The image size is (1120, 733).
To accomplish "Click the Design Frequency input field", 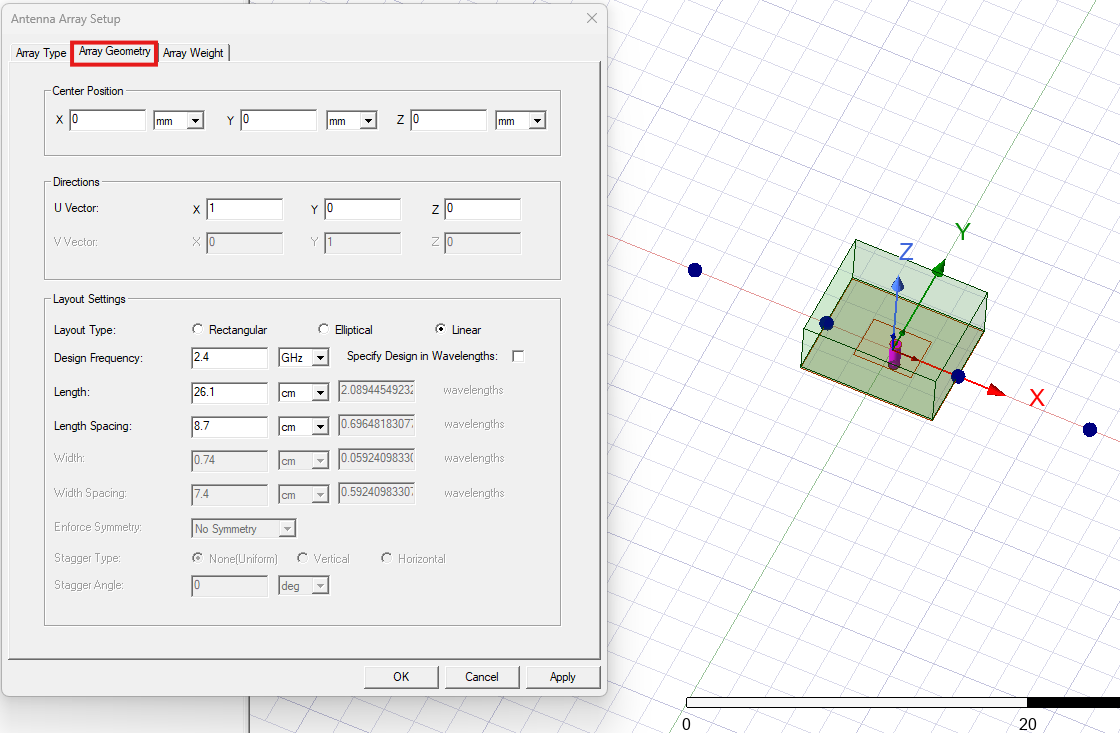I will click(x=229, y=357).
